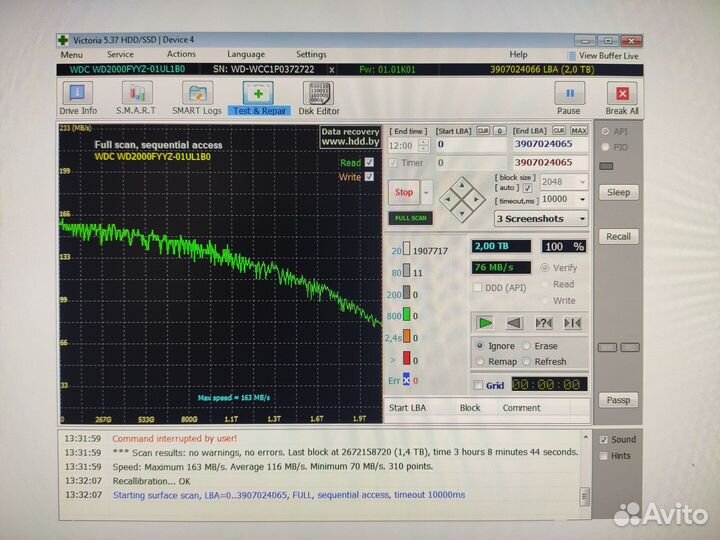Enable the Grid checkbox
The height and width of the screenshot is (540, 720).
coord(477,385)
